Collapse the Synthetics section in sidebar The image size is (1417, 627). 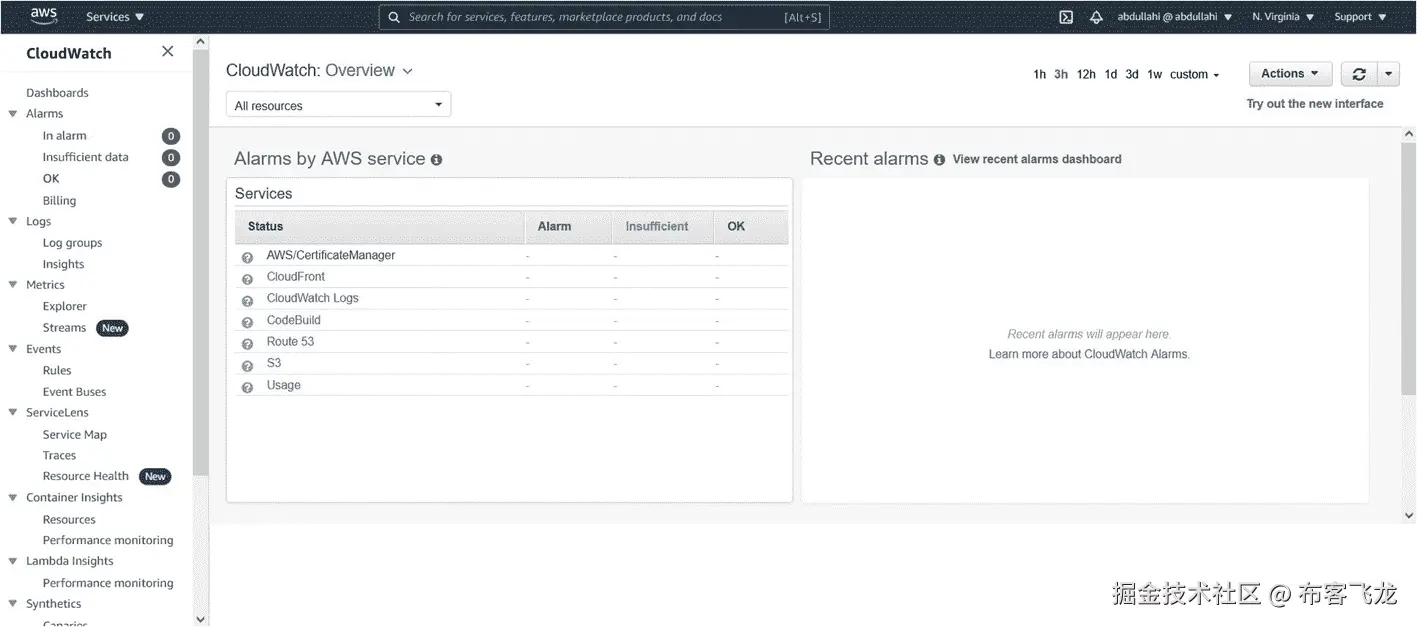(x=13, y=604)
